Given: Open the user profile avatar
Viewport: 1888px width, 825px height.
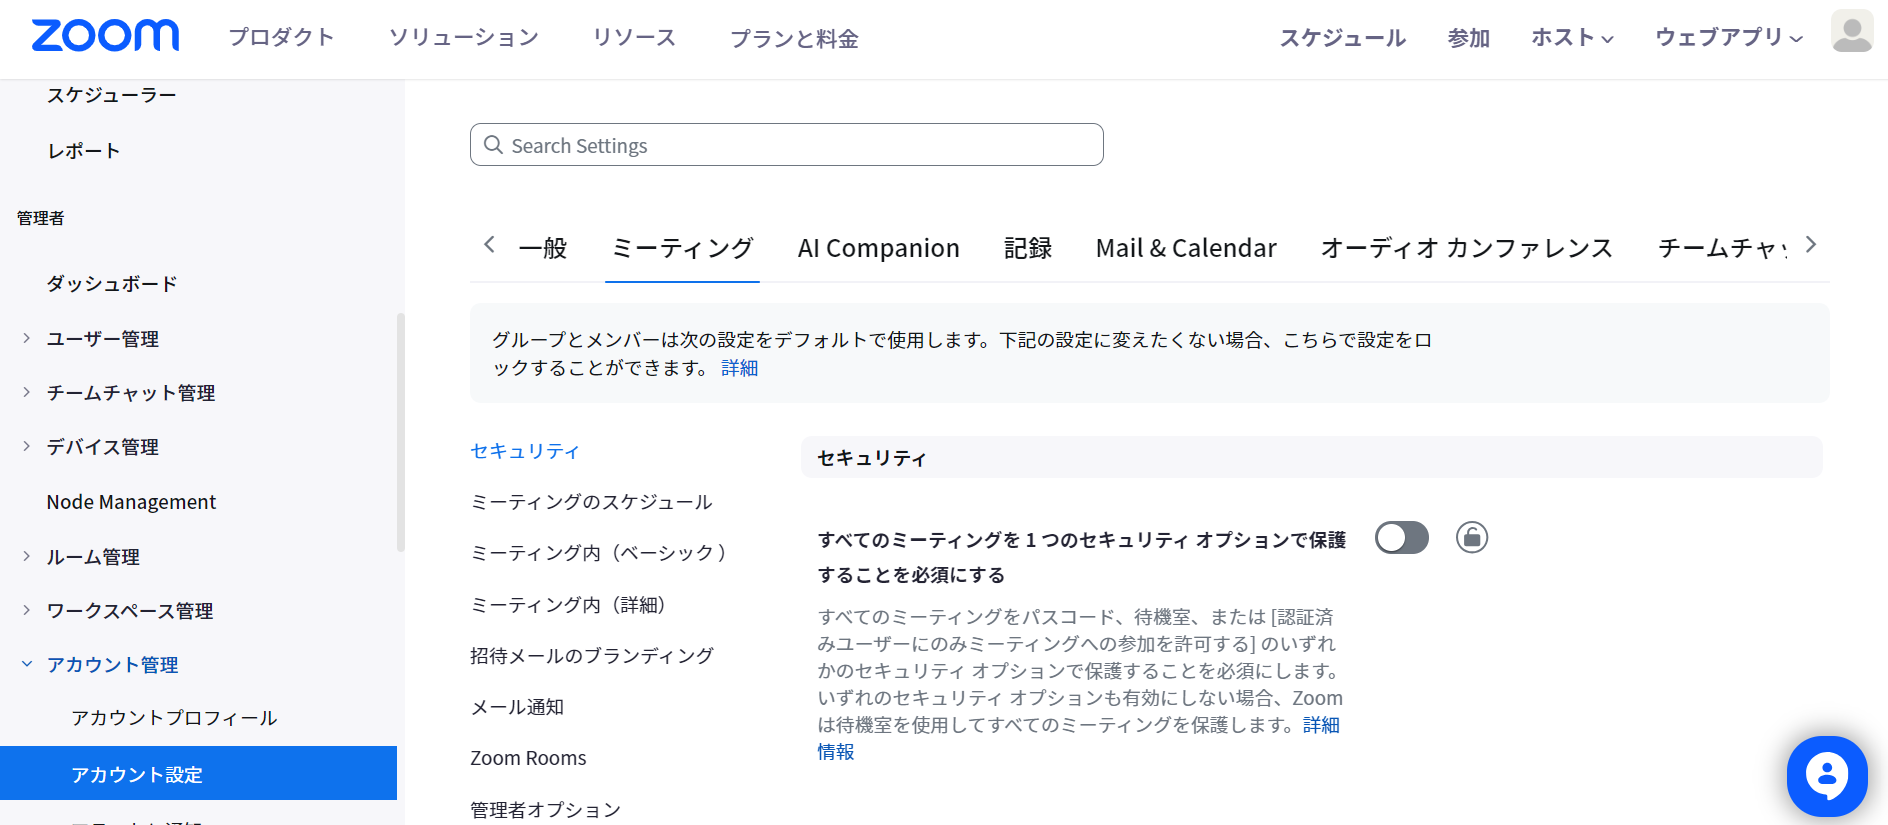Looking at the screenshot, I should [x=1851, y=32].
